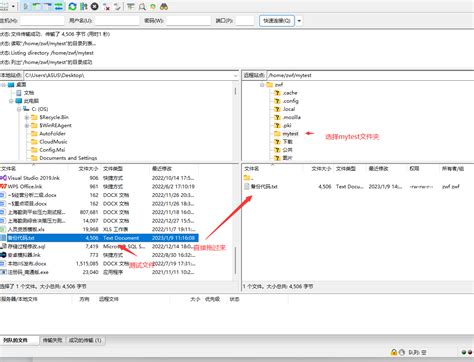Collapse the remote zwf folder node
Image resolution: width=474 pixels, height=362 pixels.
point(262,85)
